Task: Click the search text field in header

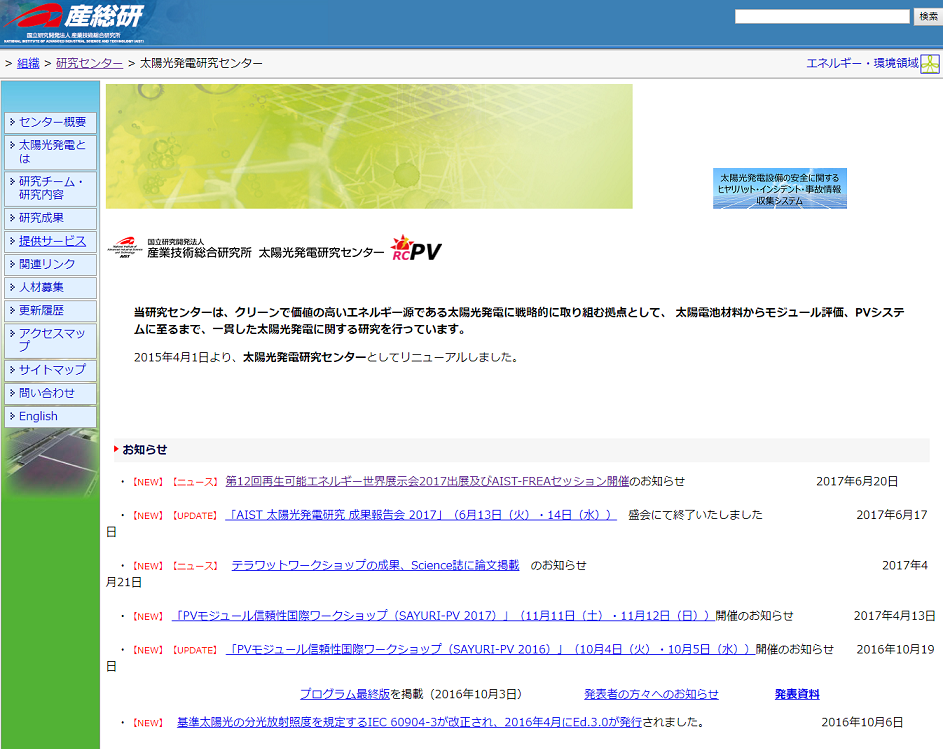Action: coord(822,17)
